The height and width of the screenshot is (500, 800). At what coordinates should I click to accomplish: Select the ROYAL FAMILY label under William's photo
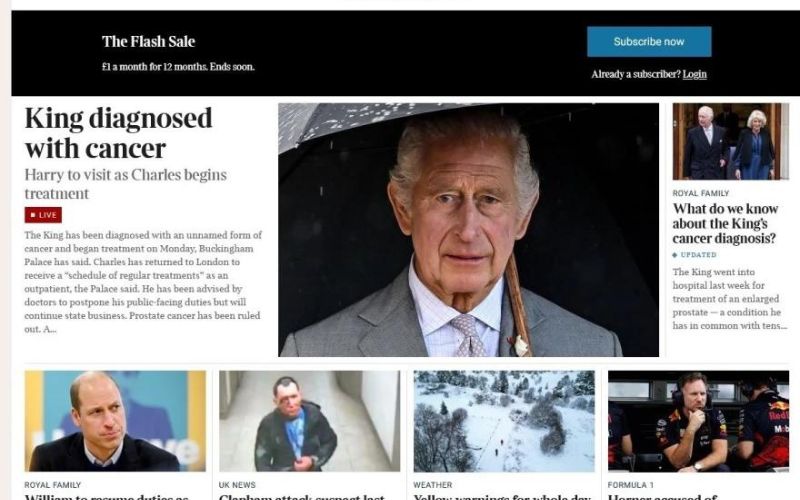[x=53, y=485]
